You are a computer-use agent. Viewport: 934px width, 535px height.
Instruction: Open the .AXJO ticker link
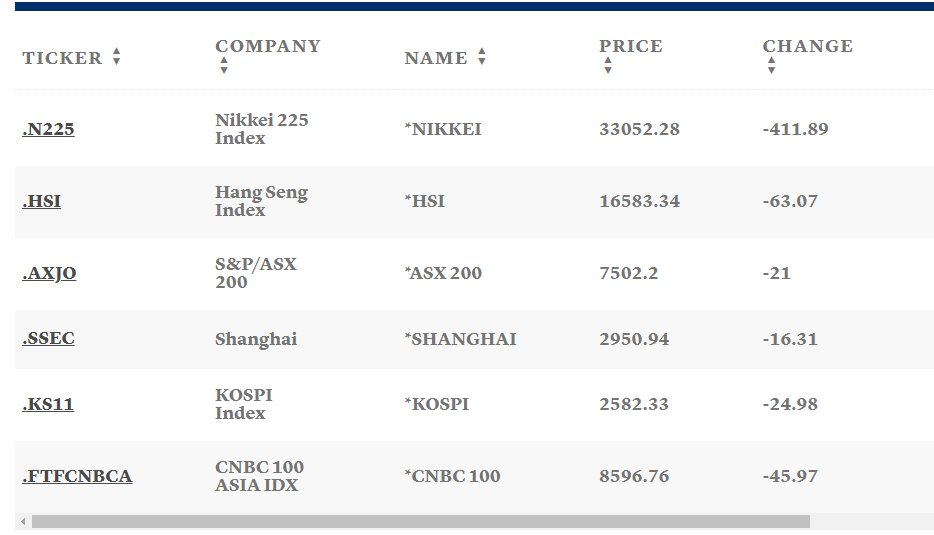[49, 273]
